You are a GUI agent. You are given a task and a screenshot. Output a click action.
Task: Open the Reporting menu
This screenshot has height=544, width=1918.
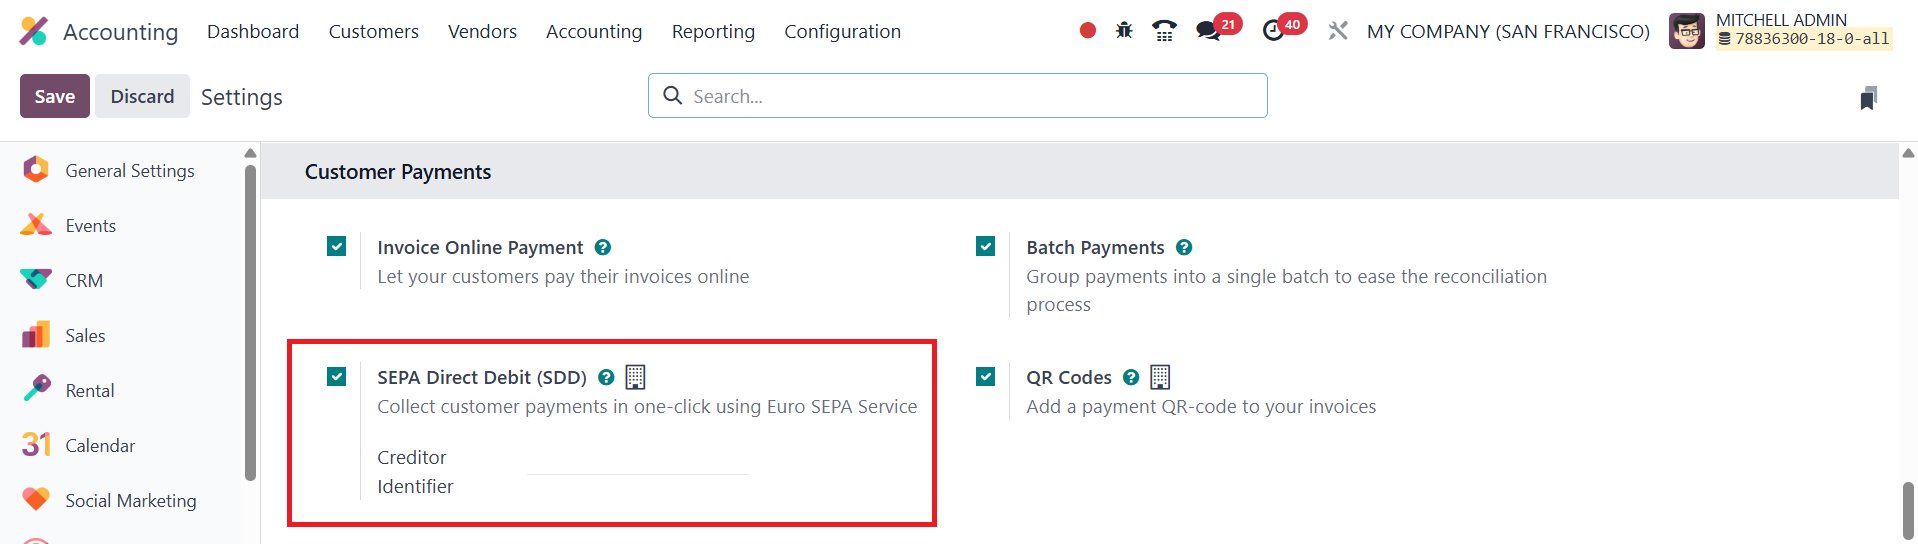coord(713,31)
